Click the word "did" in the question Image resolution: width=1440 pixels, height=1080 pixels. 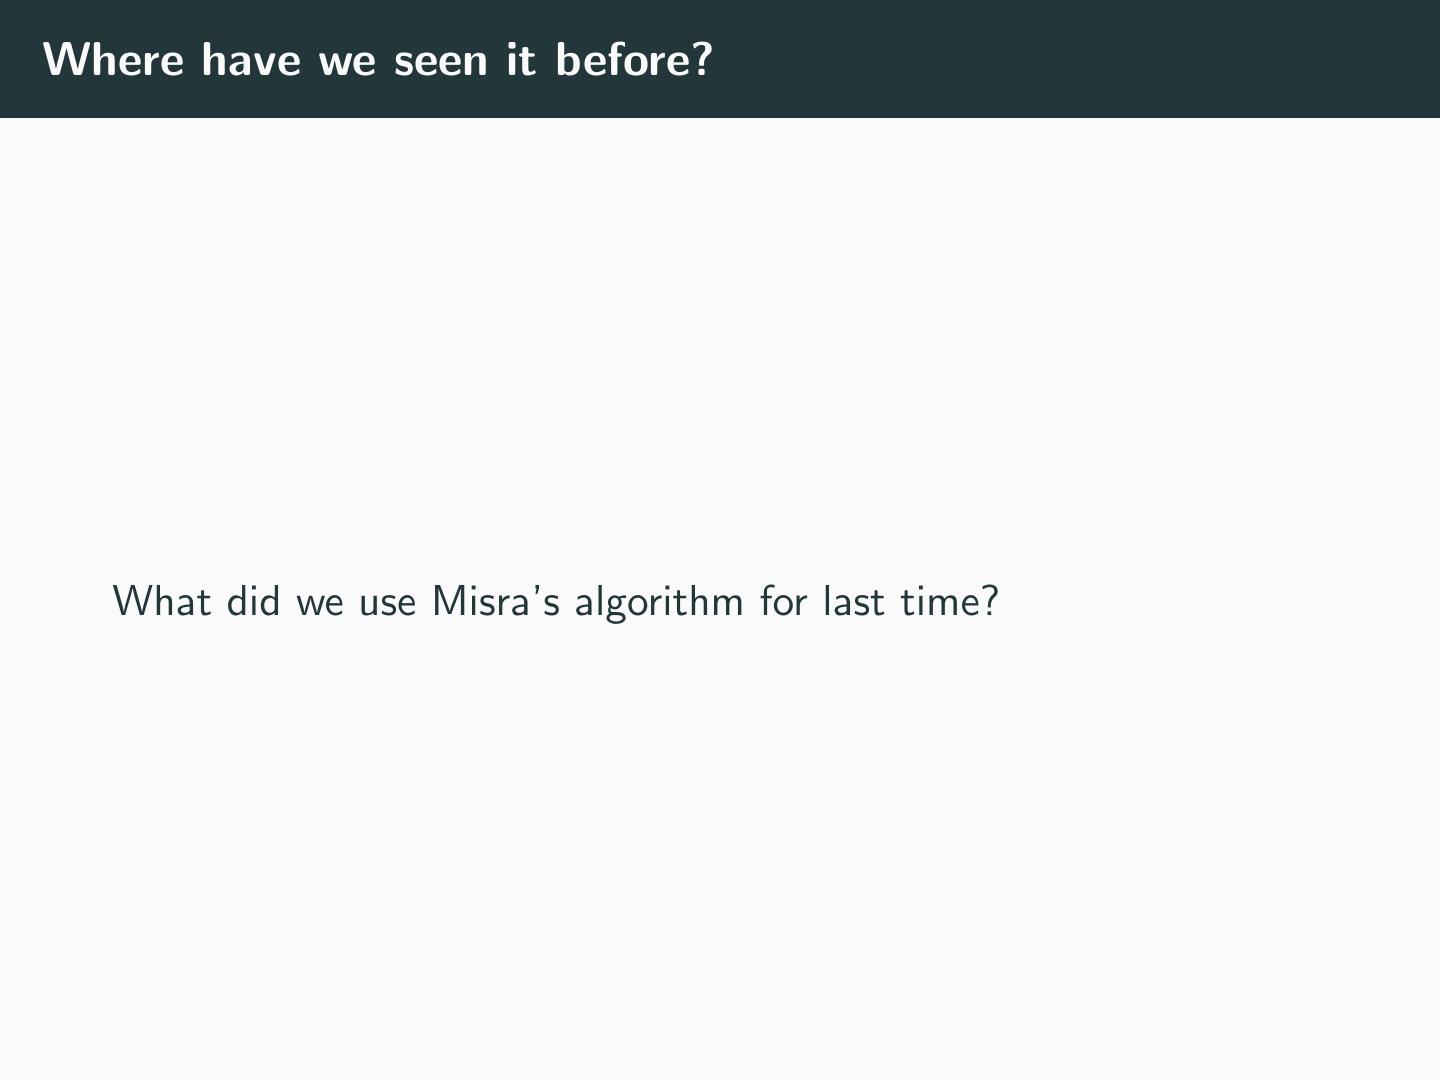[x=253, y=602]
